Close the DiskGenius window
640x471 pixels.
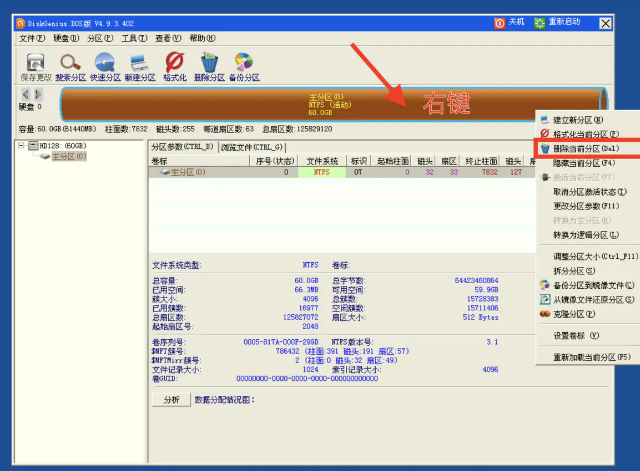605,23
